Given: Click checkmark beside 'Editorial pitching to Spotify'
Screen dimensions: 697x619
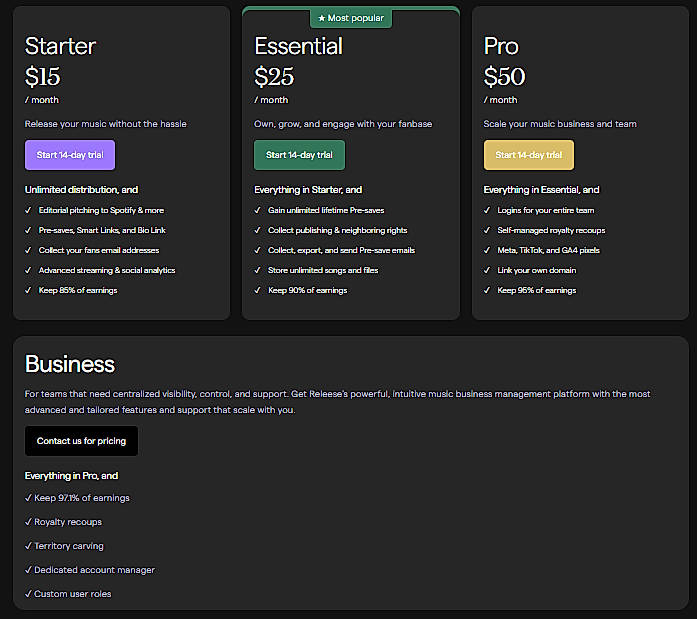Looking at the screenshot, I should click(28, 210).
